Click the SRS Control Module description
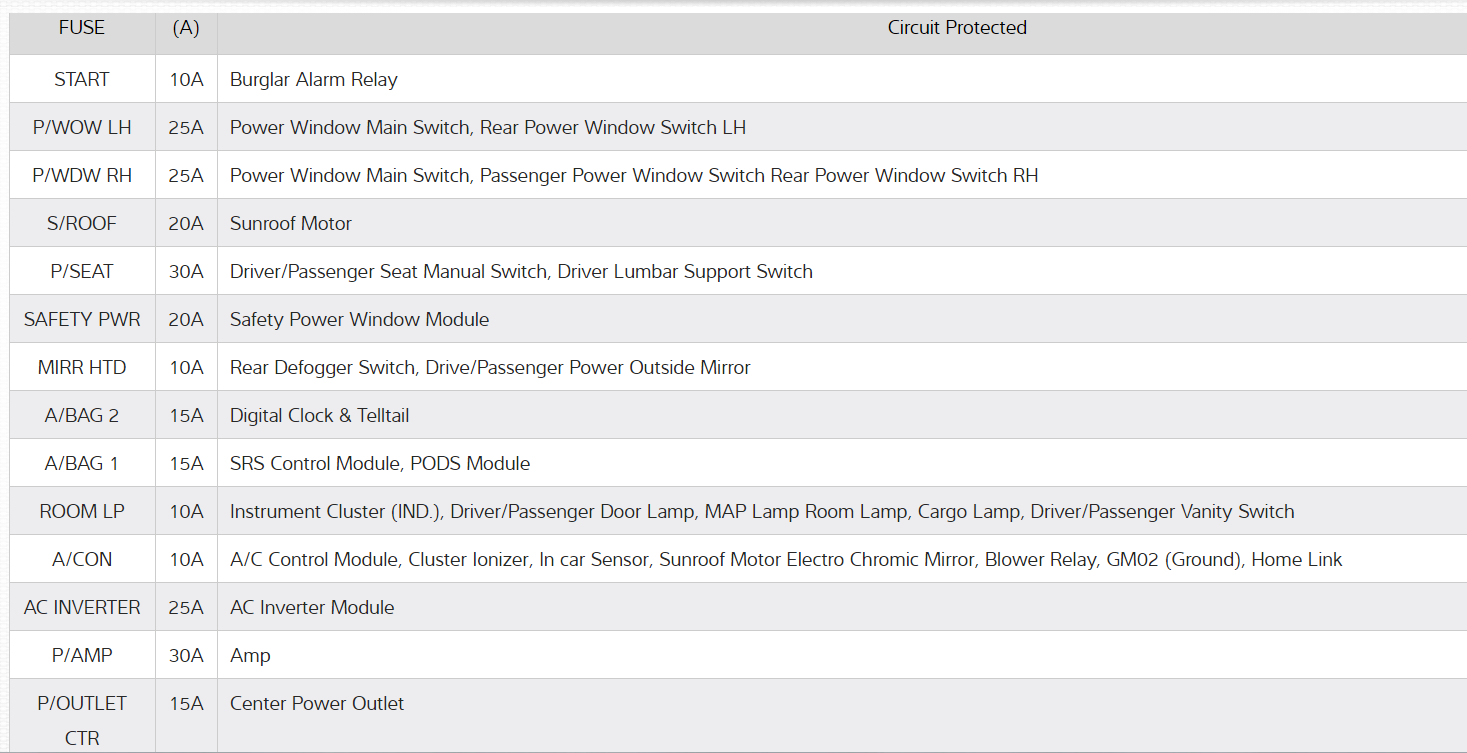1467x753 pixels. 380,464
